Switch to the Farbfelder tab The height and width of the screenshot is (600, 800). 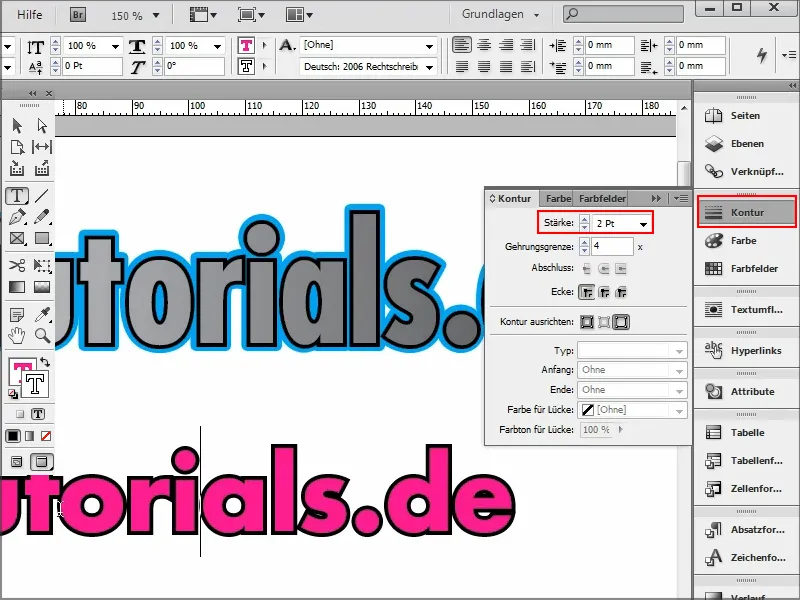(x=602, y=198)
